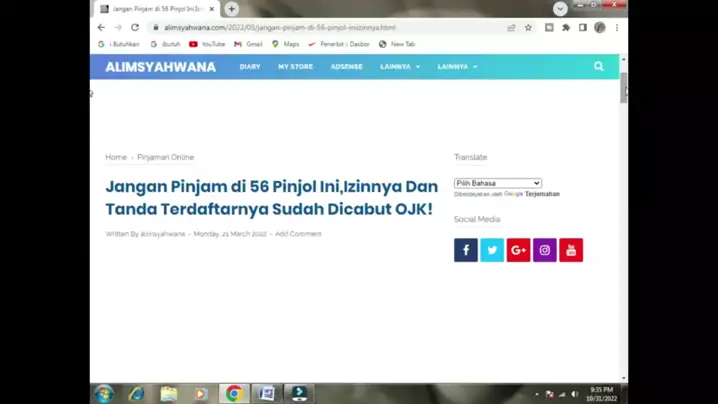Open the YouTube bookmark in bookmarks bar
Viewport: 718px width, 404px height.
[x=207, y=44]
